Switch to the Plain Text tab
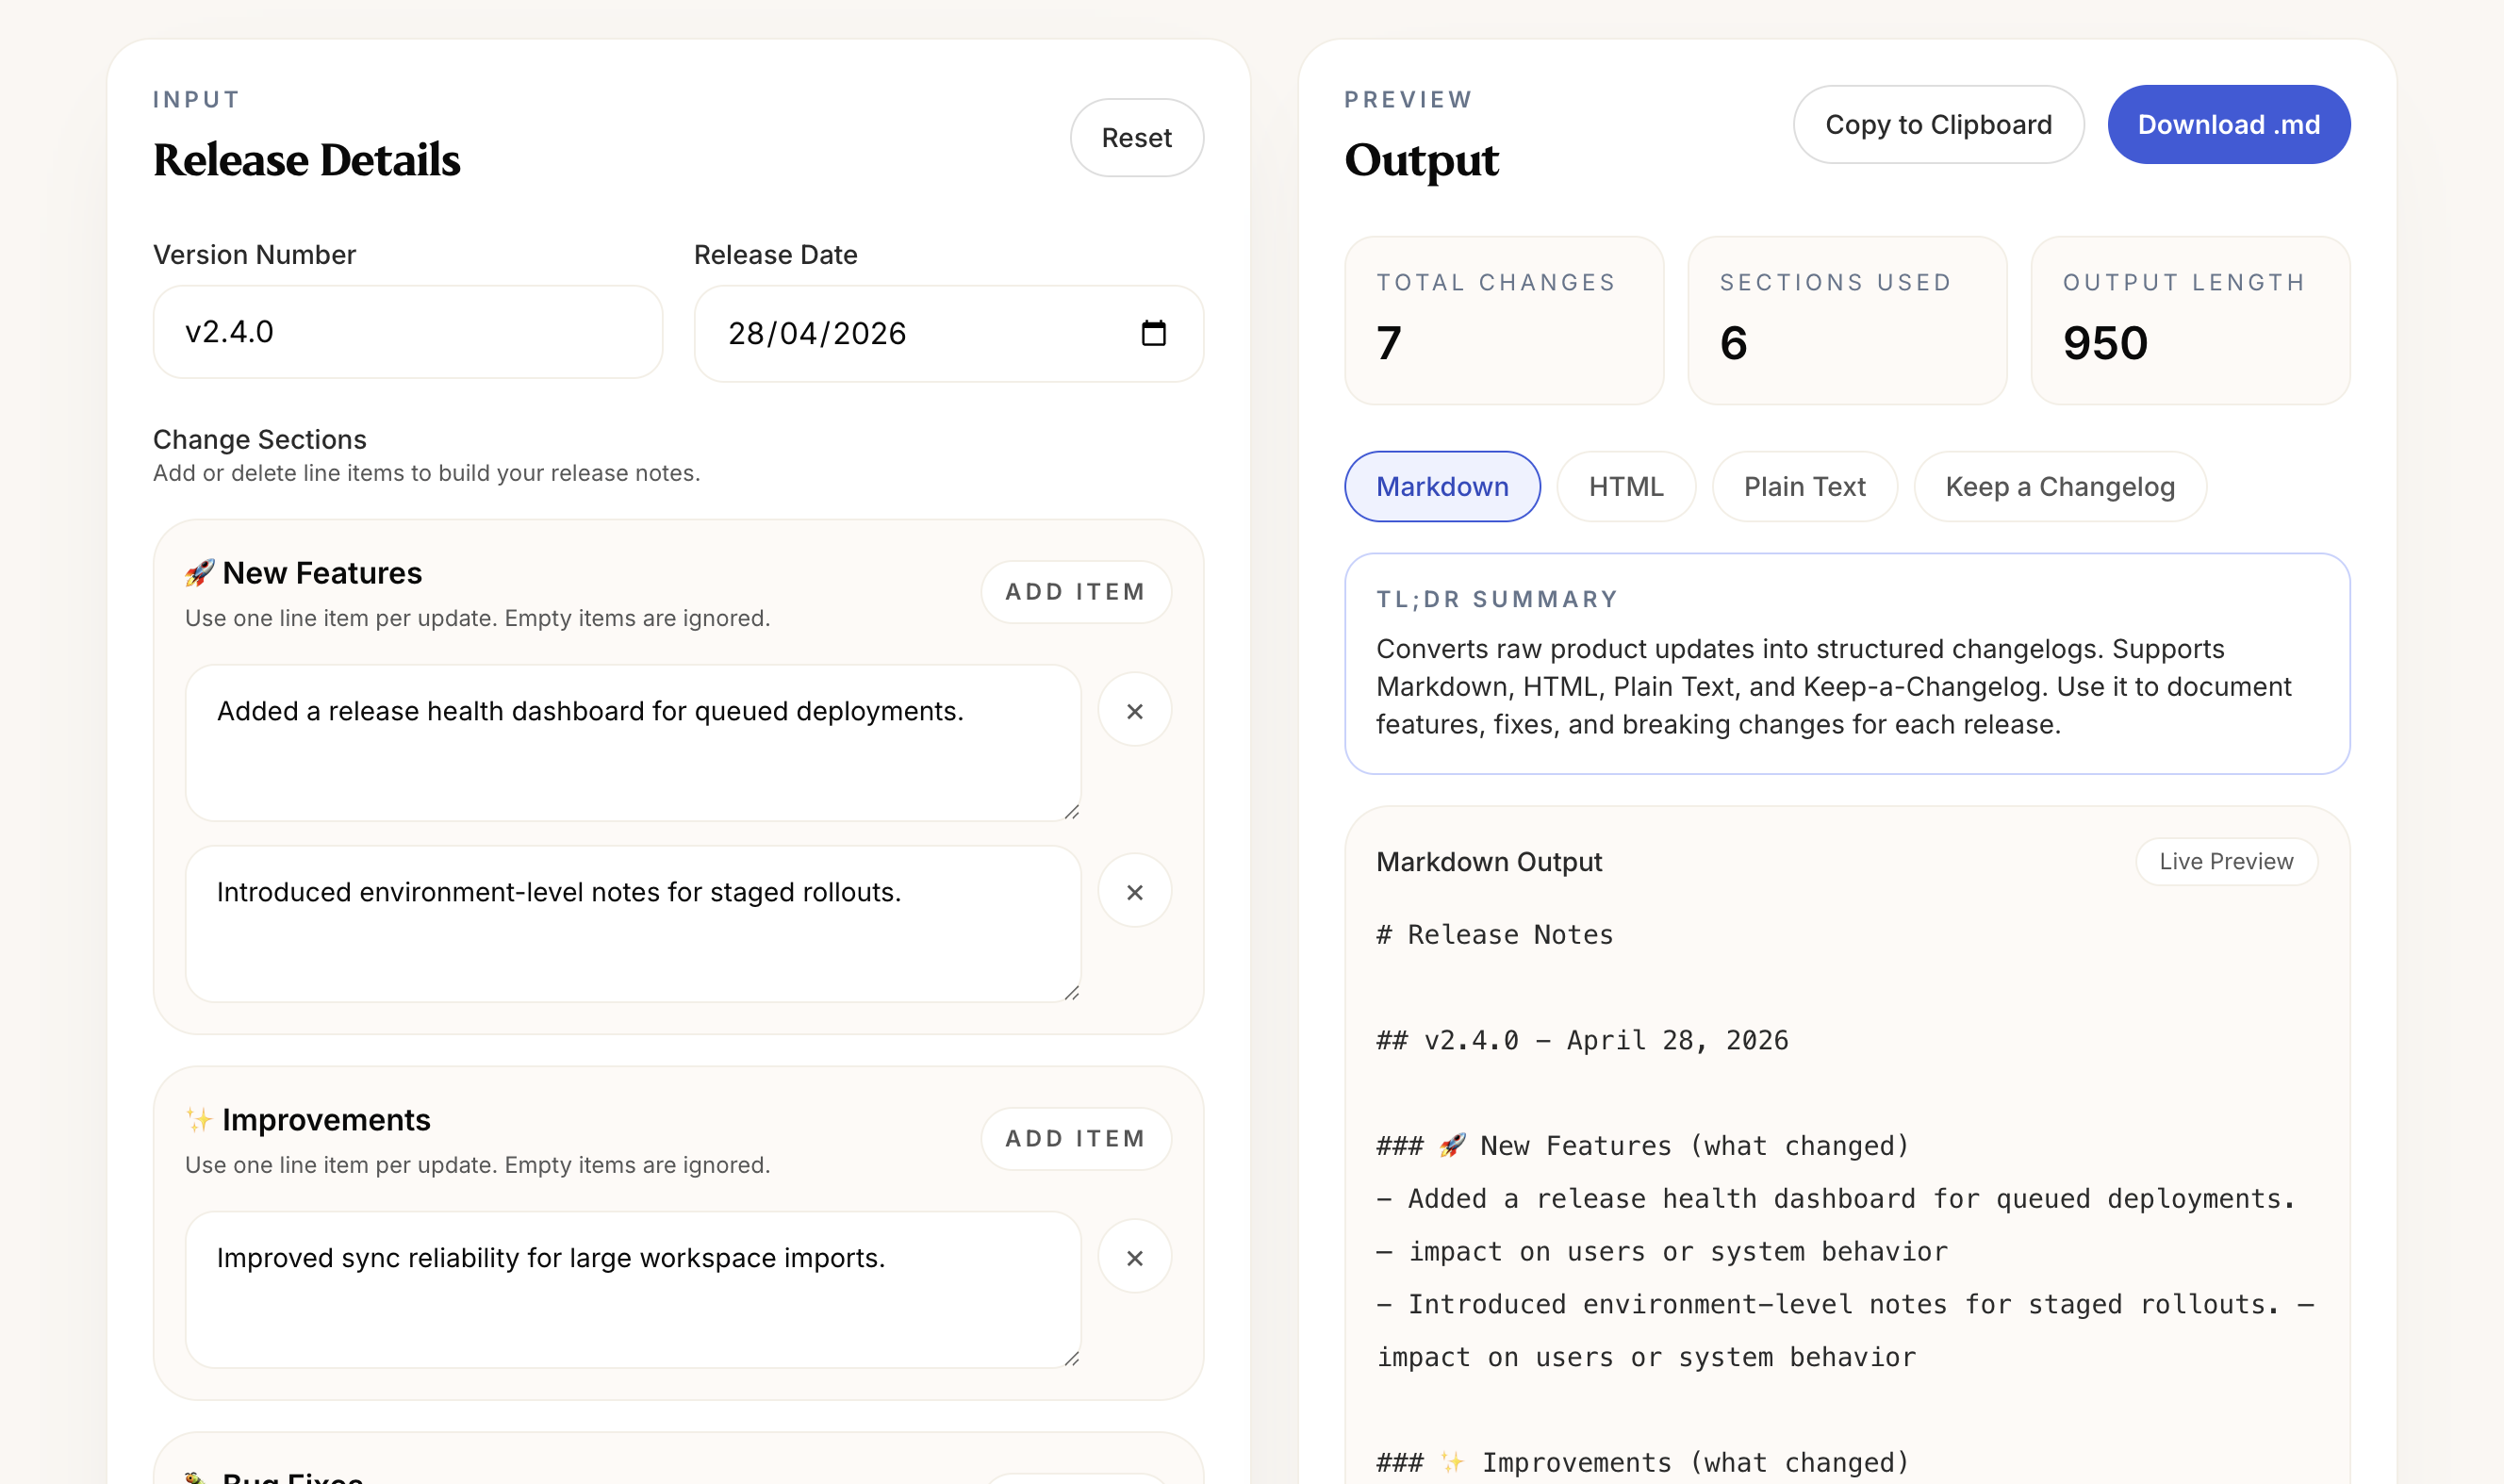This screenshot has height=1484, width=2504. pyautogui.click(x=1804, y=486)
